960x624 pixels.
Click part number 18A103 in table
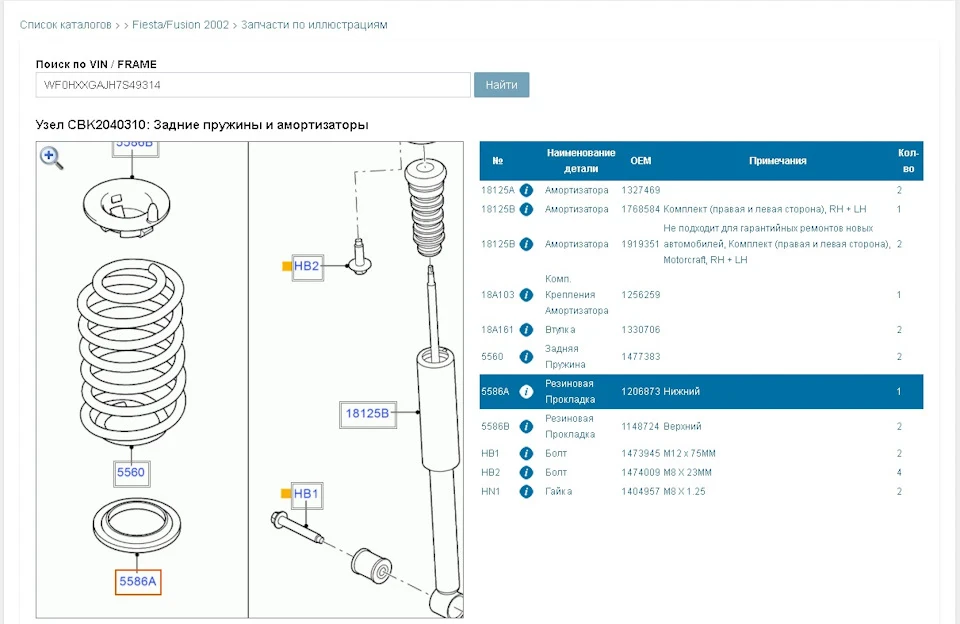498,295
